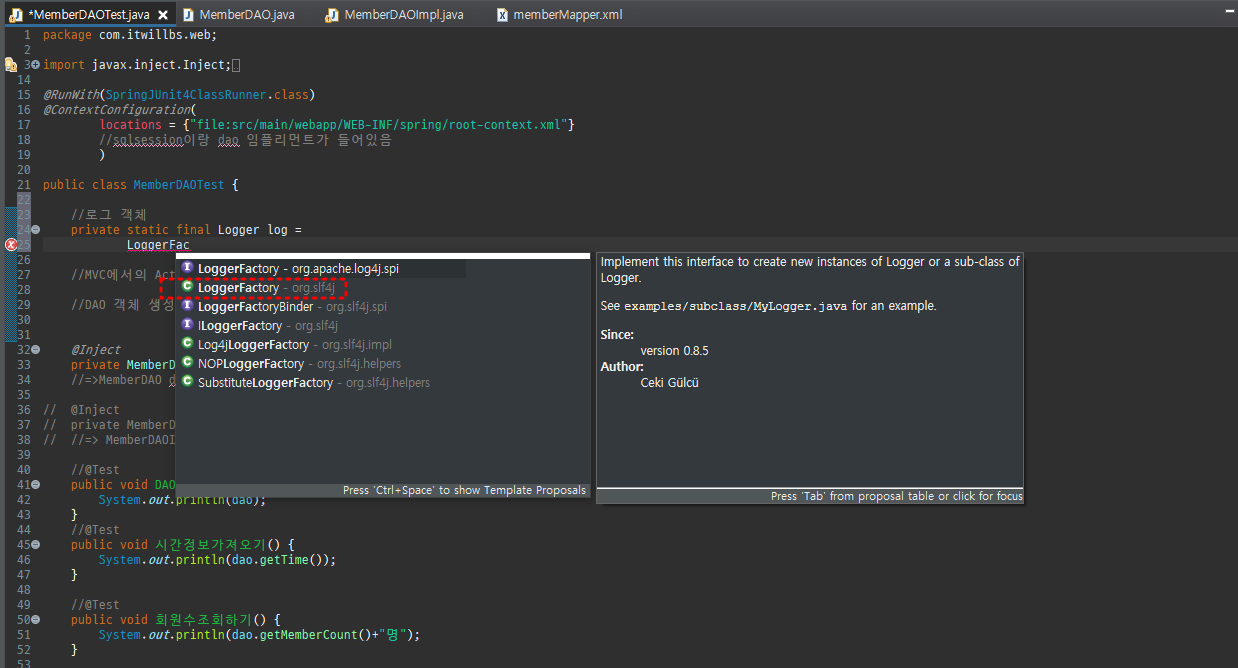Click class name 'MemberDAOTest' on line 21
The width and height of the screenshot is (1238, 668).
tap(180, 185)
